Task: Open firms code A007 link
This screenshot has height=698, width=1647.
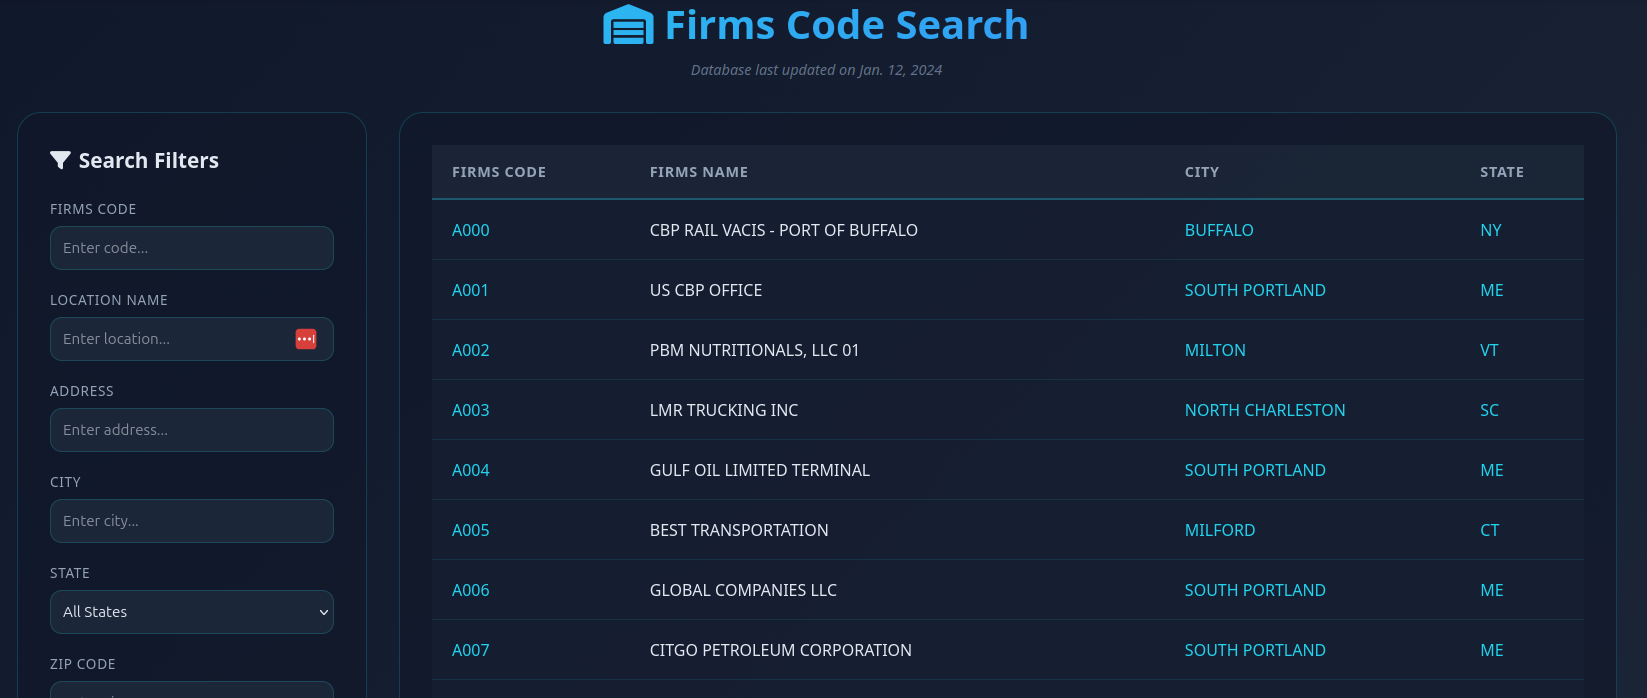Action: pos(471,650)
